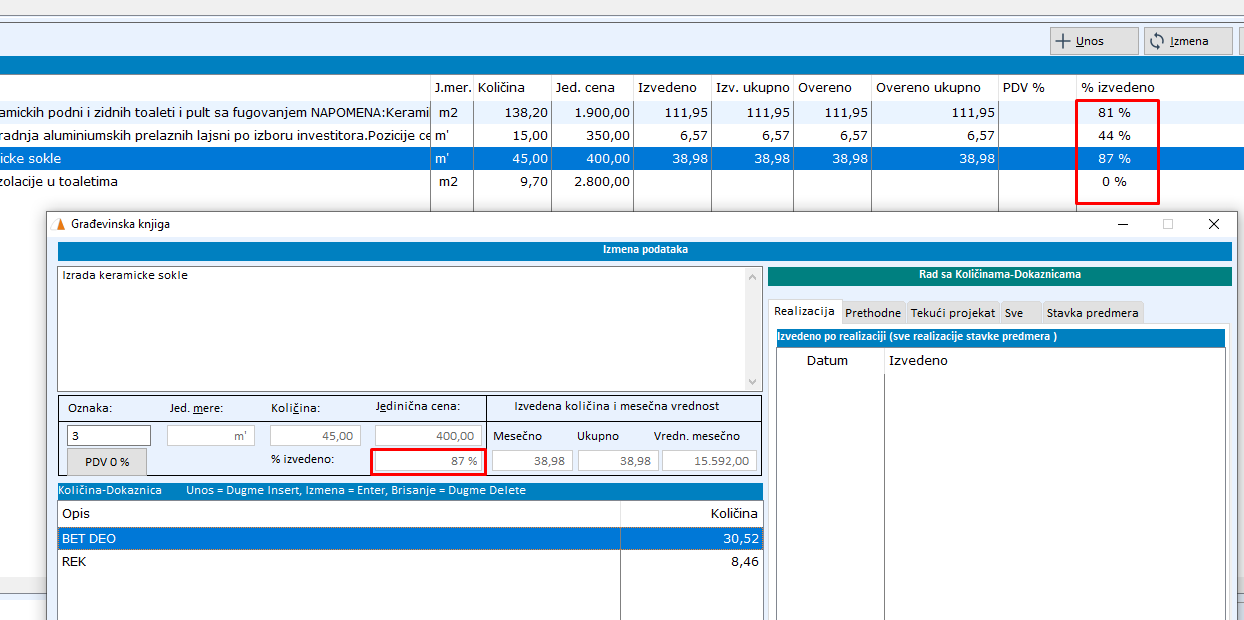Viewport: 1244px width, 620px height.
Task: Click the PDV 0 % button
Action: (x=106, y=462)
